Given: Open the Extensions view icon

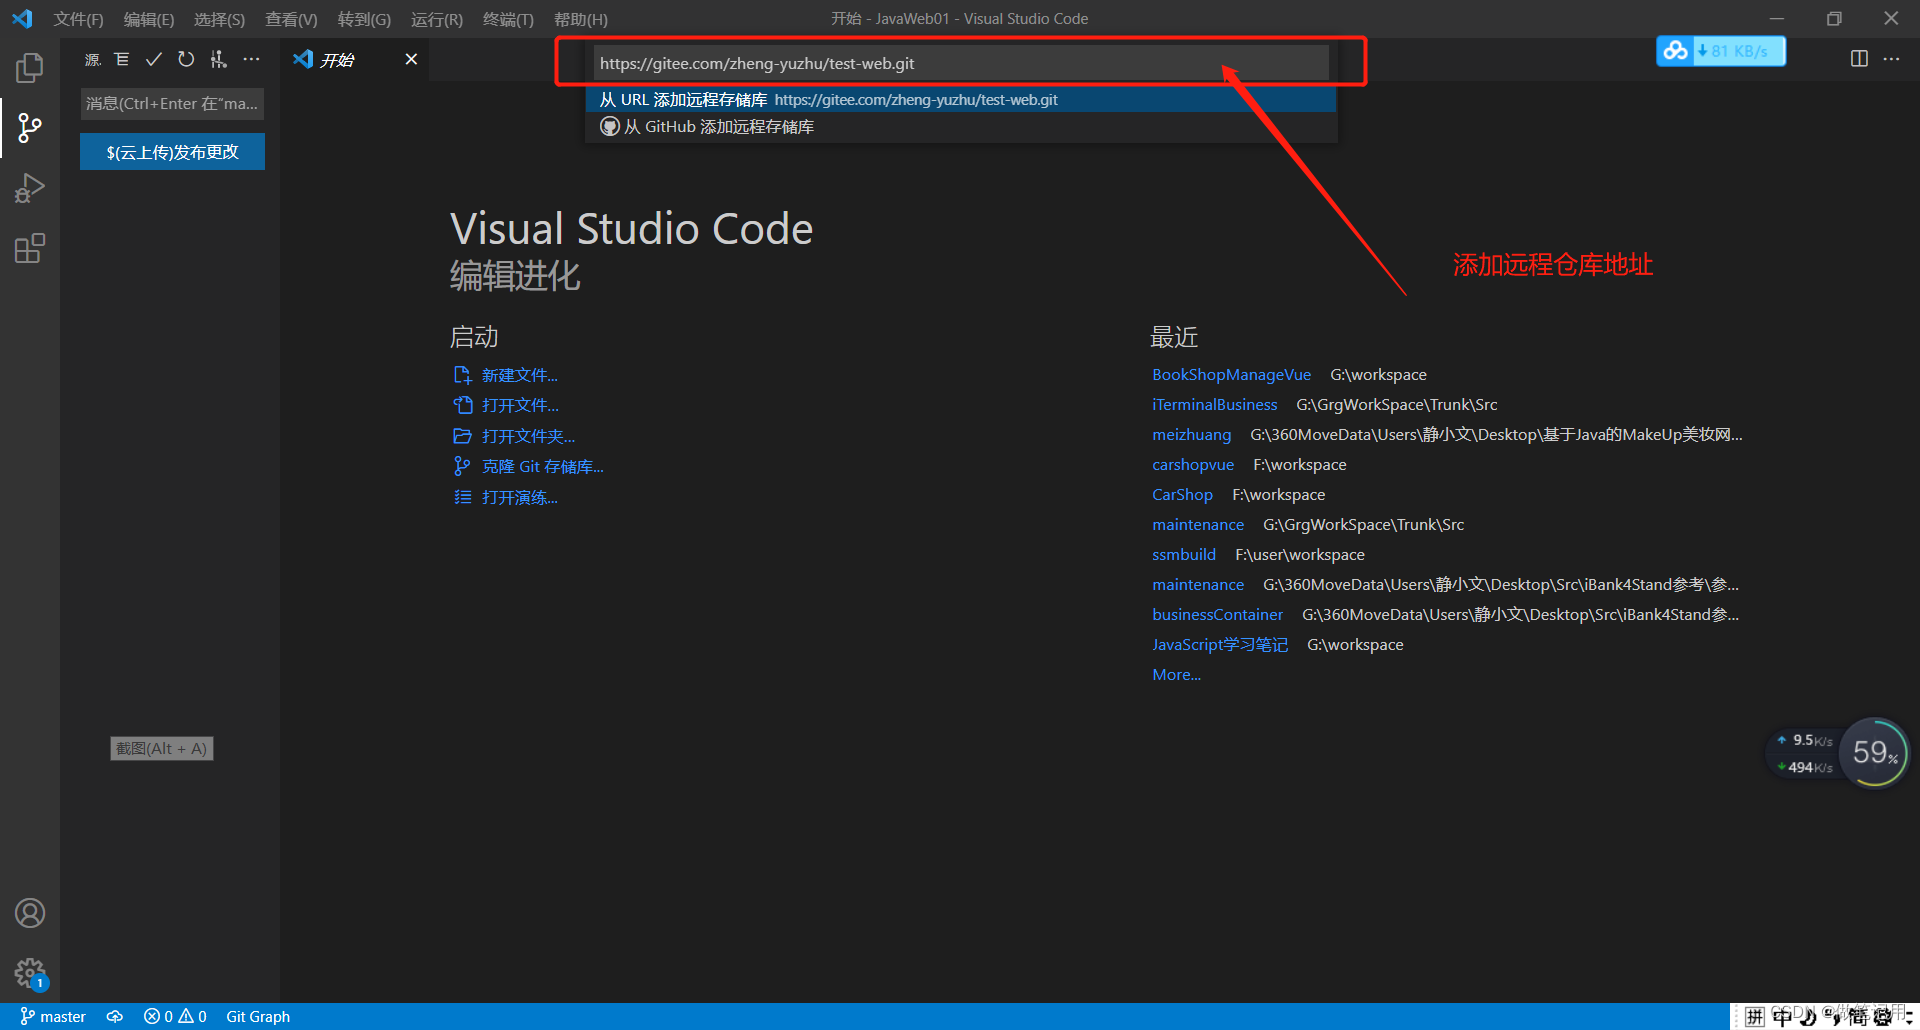Looking at the screenshot, I should pos(30,248).
